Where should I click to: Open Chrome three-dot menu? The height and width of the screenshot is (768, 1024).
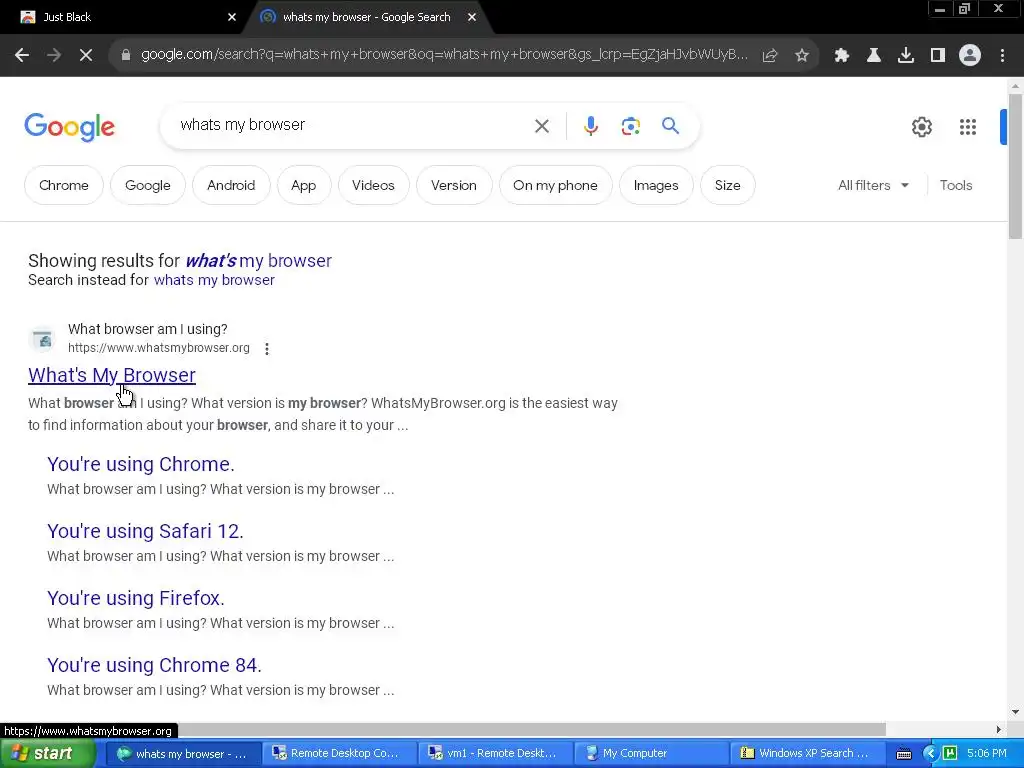point(1002,56)
